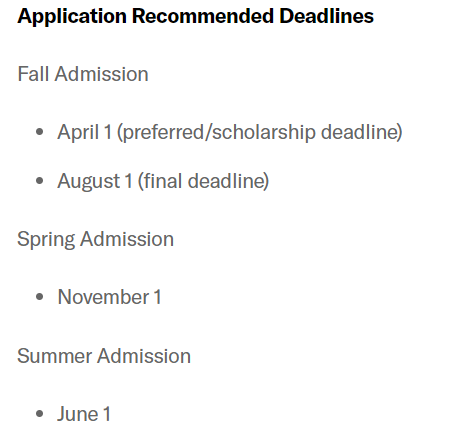Select the Fall Admission subheading
The width and height of the screenshot is (473, 433).
(x=83, y=74)
